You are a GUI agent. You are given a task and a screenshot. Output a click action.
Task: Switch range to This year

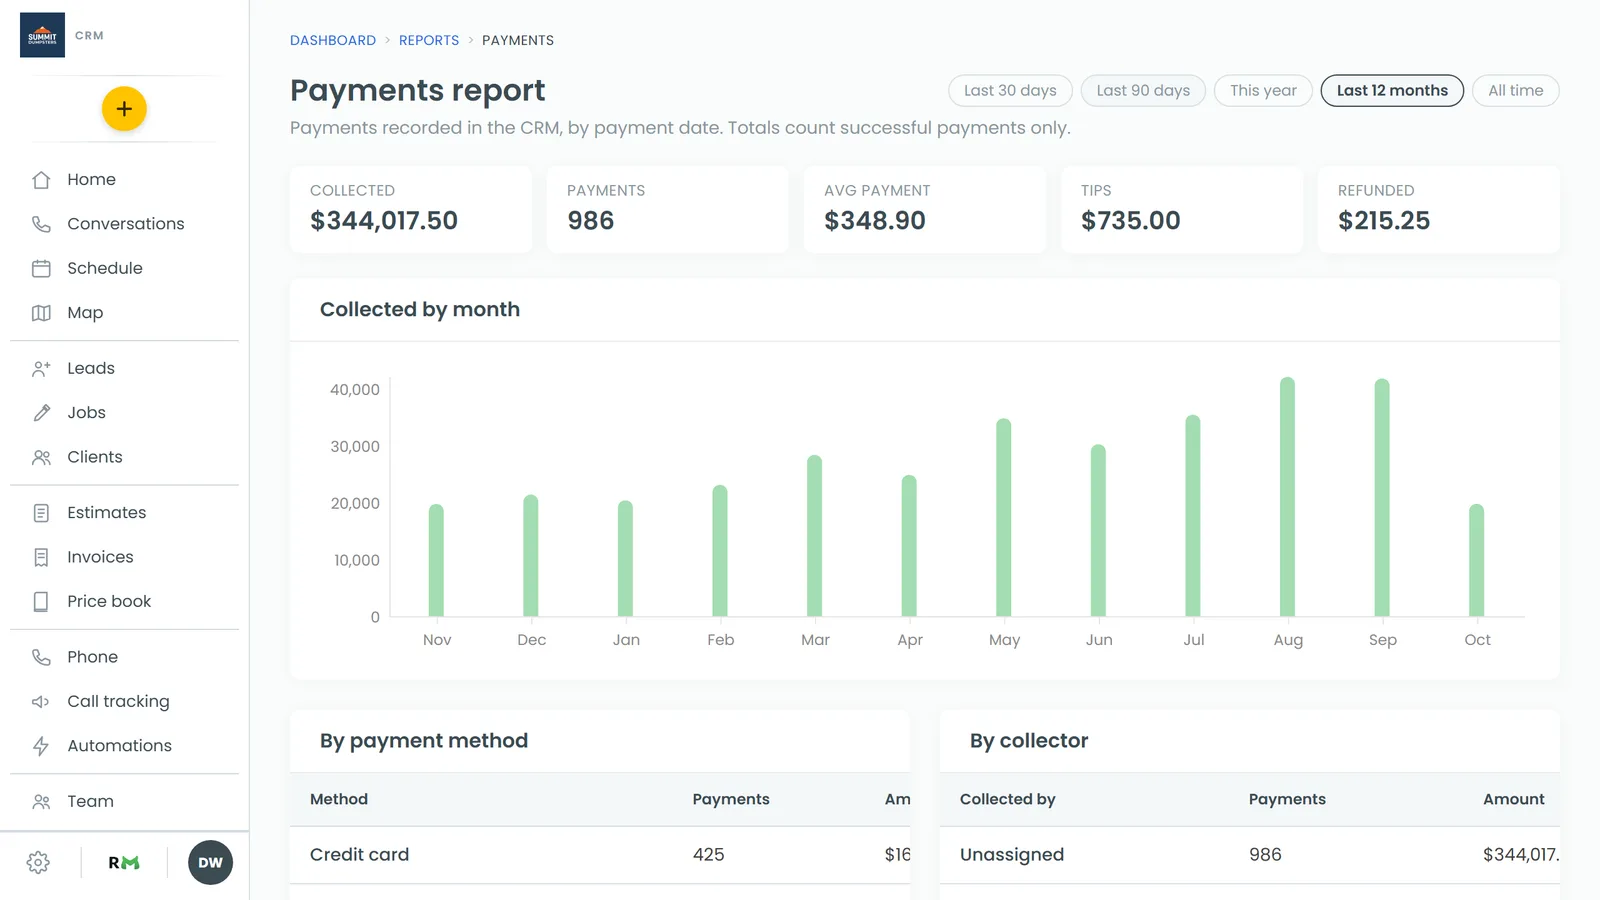point(1263,90)
